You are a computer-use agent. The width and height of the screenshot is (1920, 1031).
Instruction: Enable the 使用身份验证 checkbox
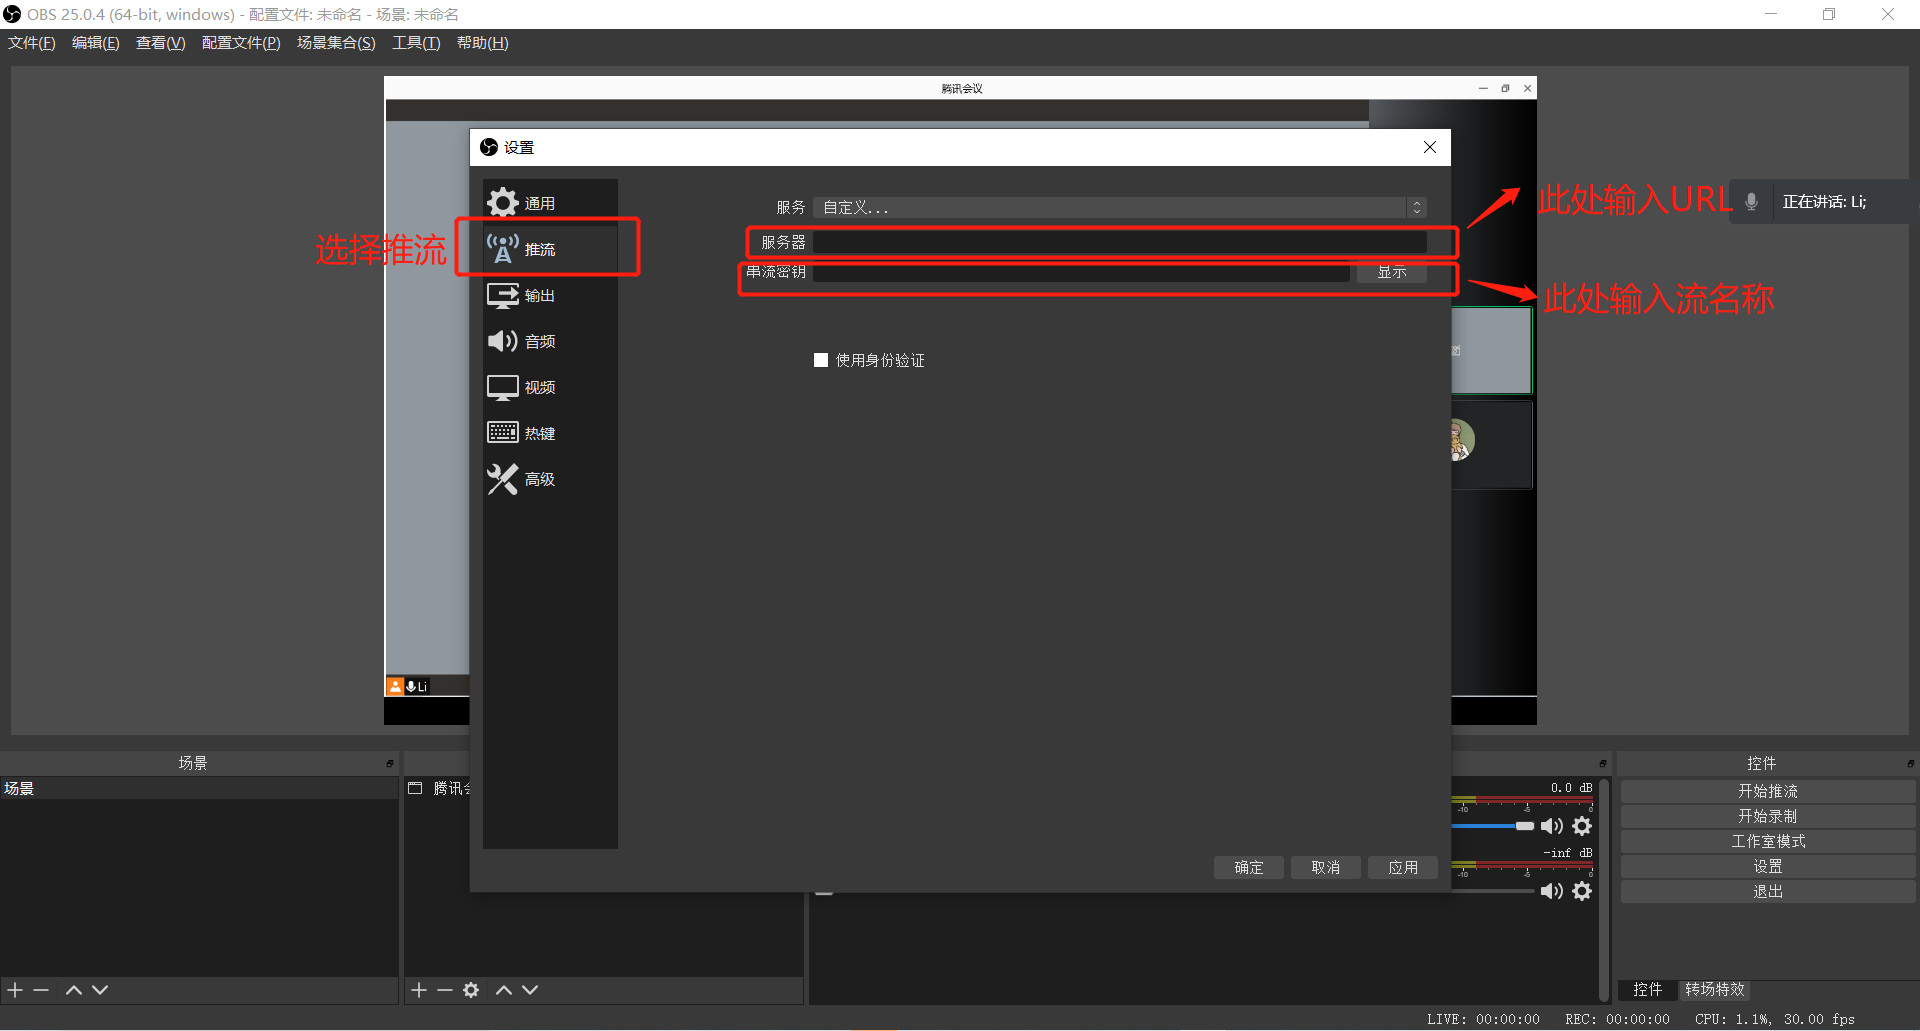[821, 360]
